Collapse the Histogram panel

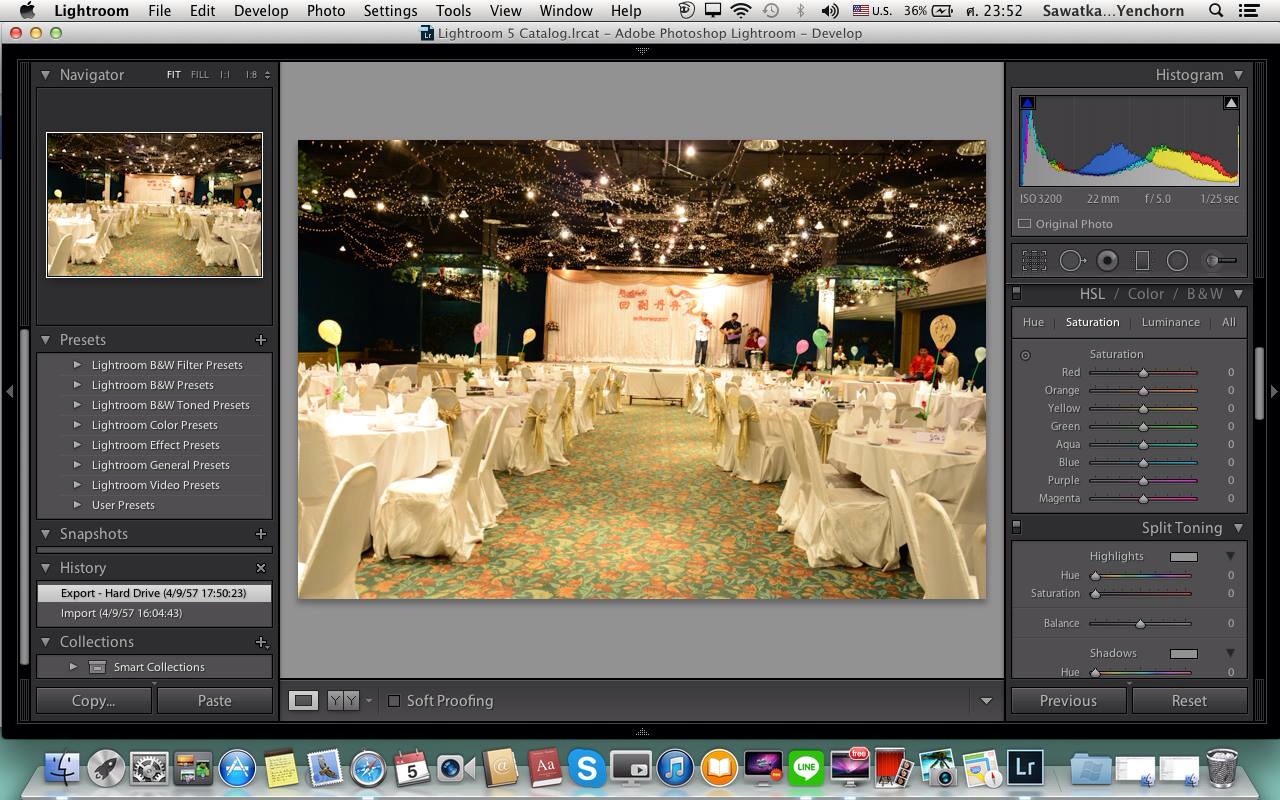(x=1238, y=75)
